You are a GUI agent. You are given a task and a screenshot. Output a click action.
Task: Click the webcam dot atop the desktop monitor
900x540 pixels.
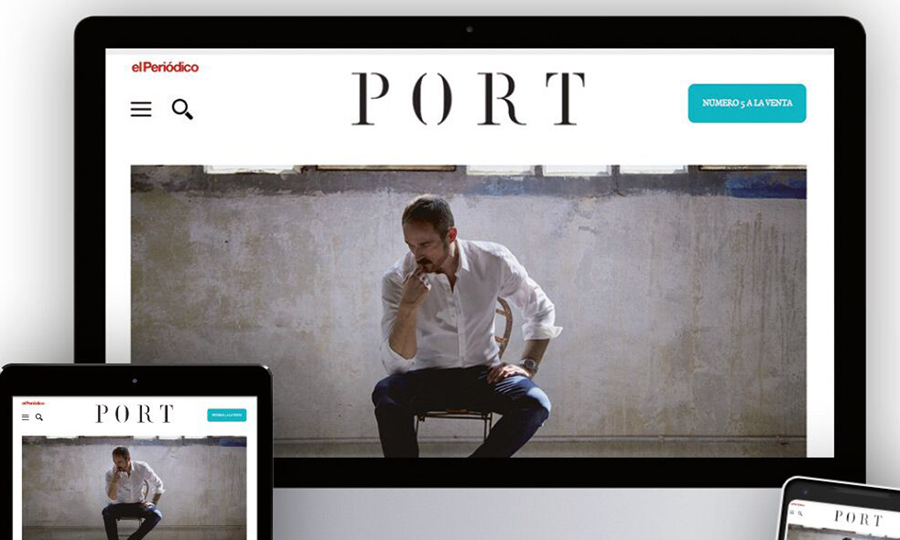point(470,29)
